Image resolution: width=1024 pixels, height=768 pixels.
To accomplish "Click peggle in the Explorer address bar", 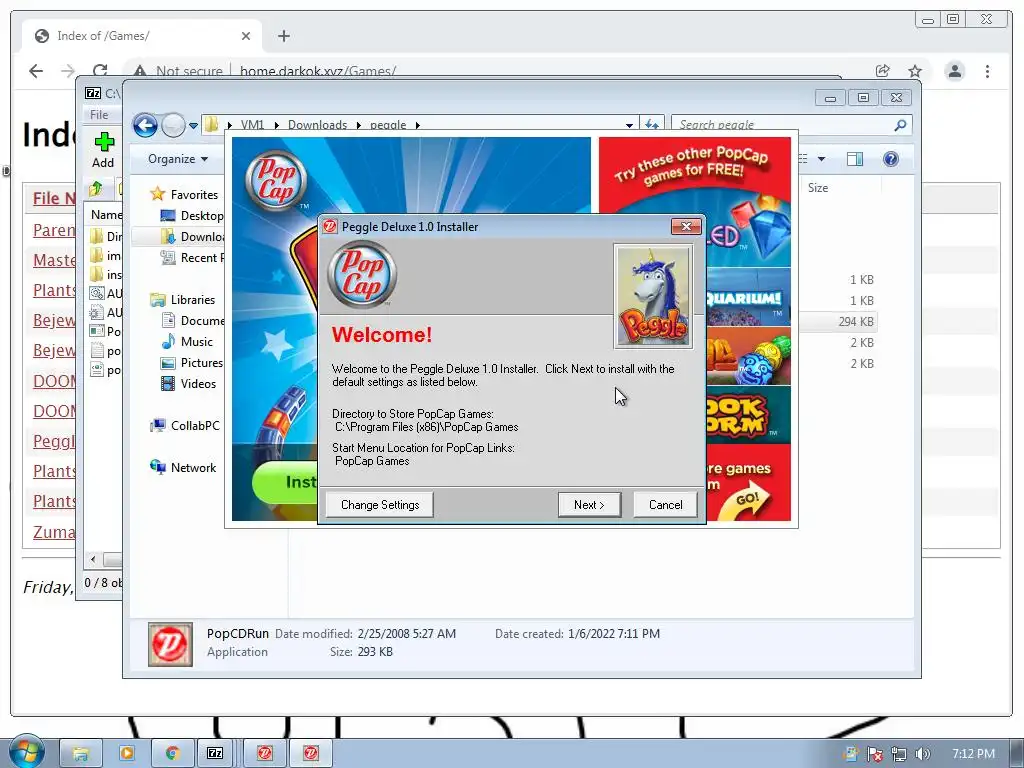I will 388,125.
